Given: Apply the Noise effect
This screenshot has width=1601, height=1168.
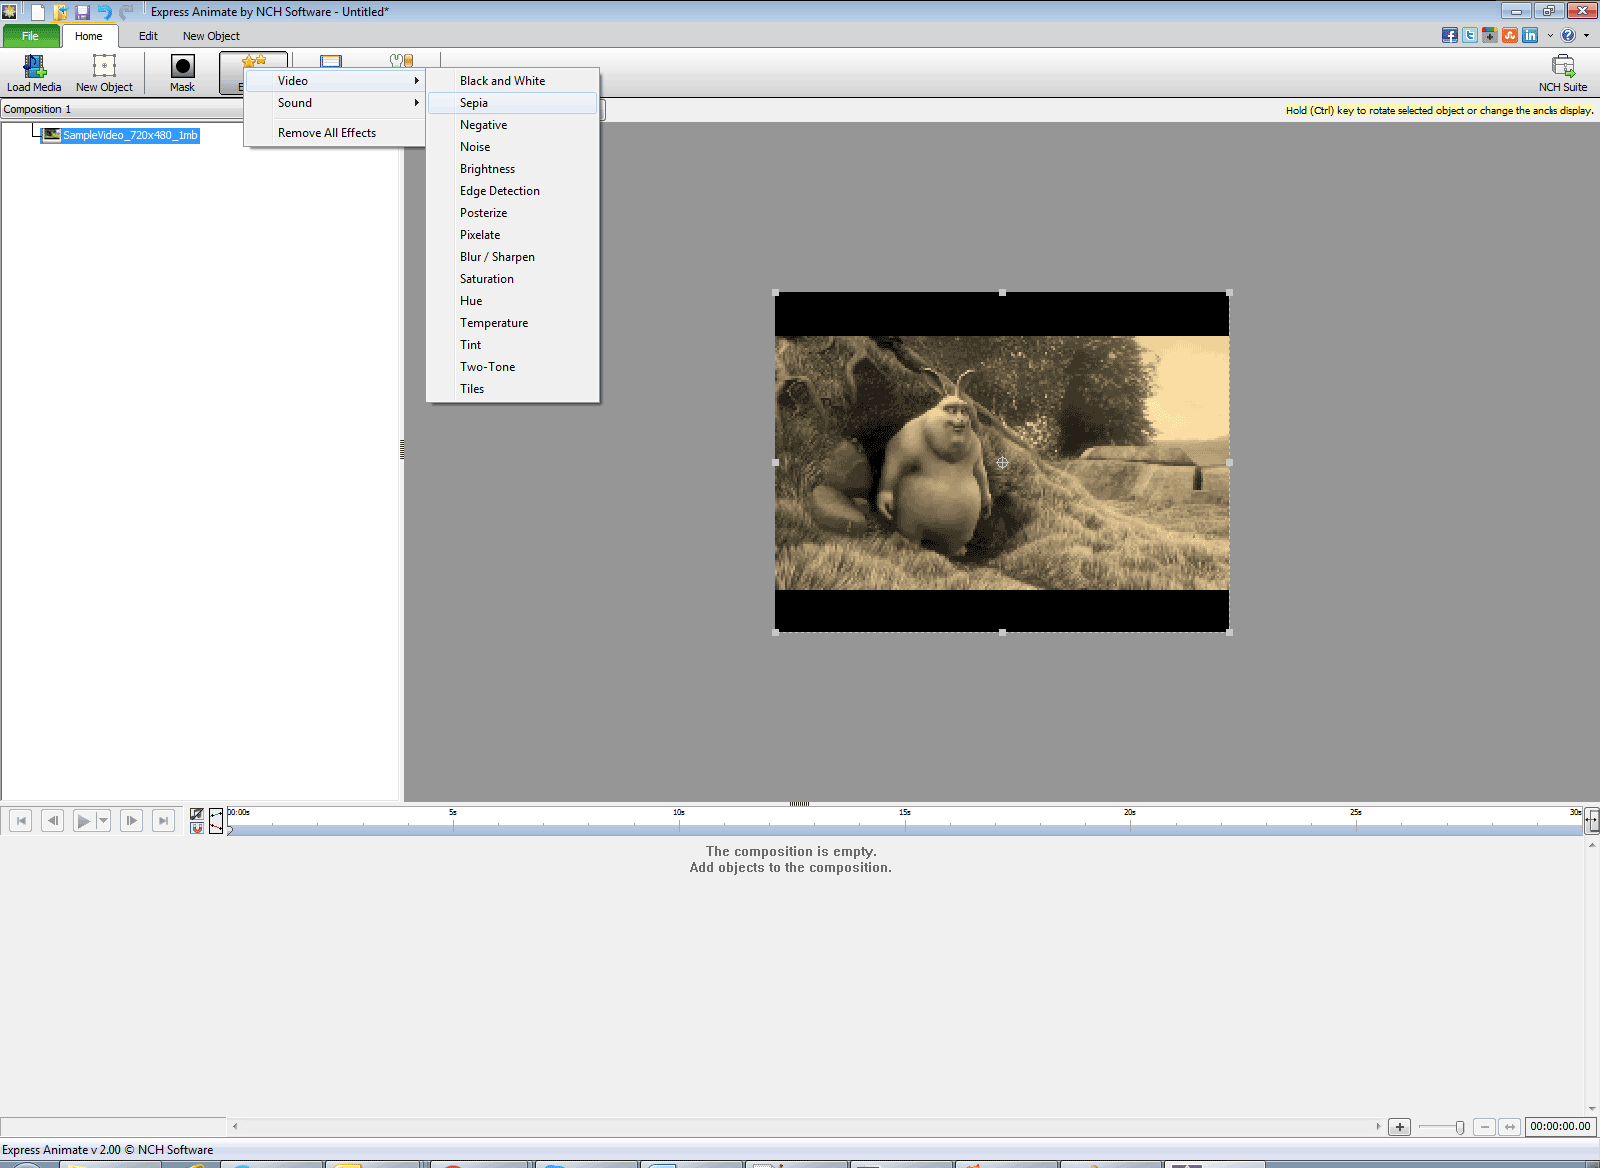Looking at the screenshot, I should click(513, 147).
